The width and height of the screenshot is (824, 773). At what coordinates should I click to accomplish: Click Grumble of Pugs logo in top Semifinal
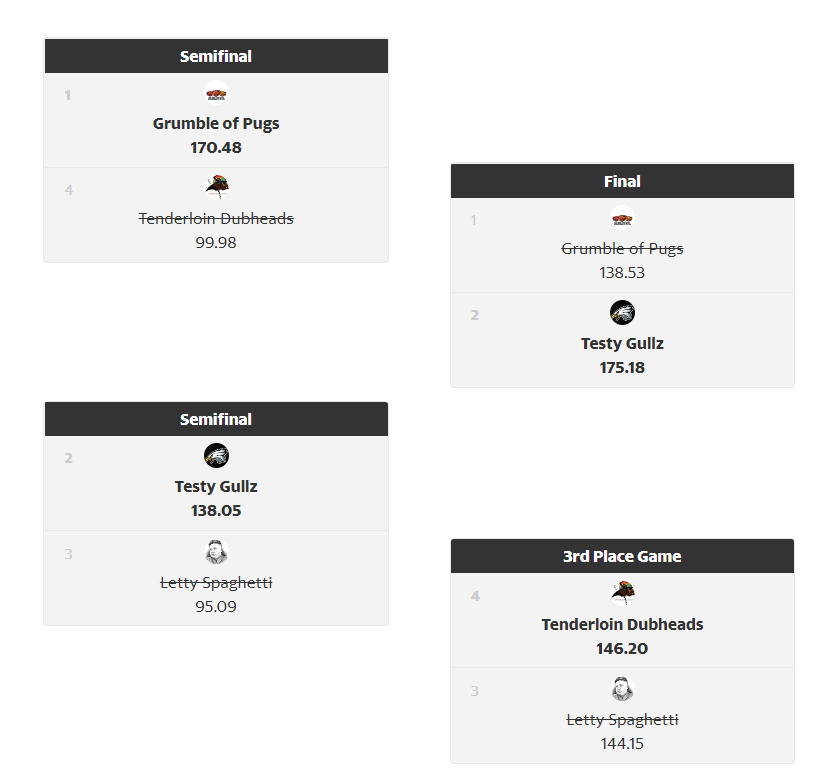216,93
